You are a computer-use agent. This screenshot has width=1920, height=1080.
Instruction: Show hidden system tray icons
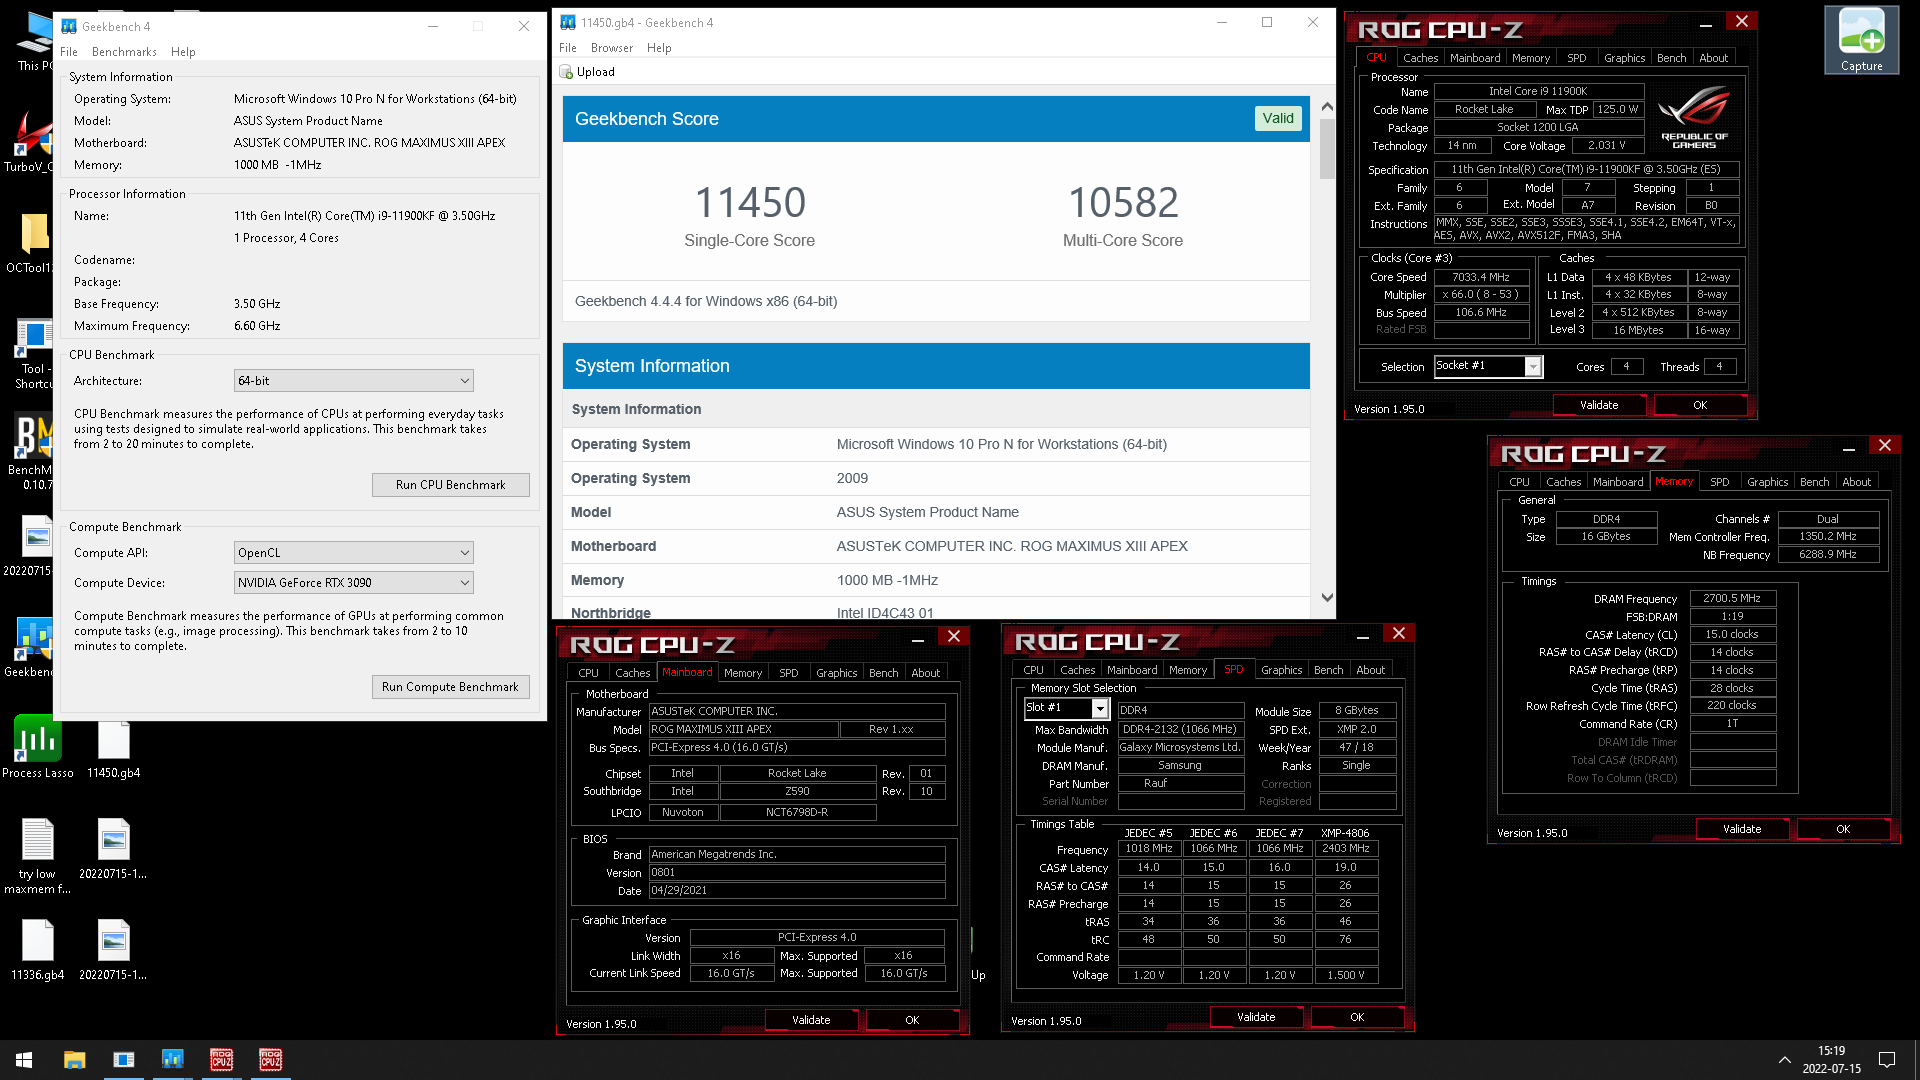[1784, 1060]
